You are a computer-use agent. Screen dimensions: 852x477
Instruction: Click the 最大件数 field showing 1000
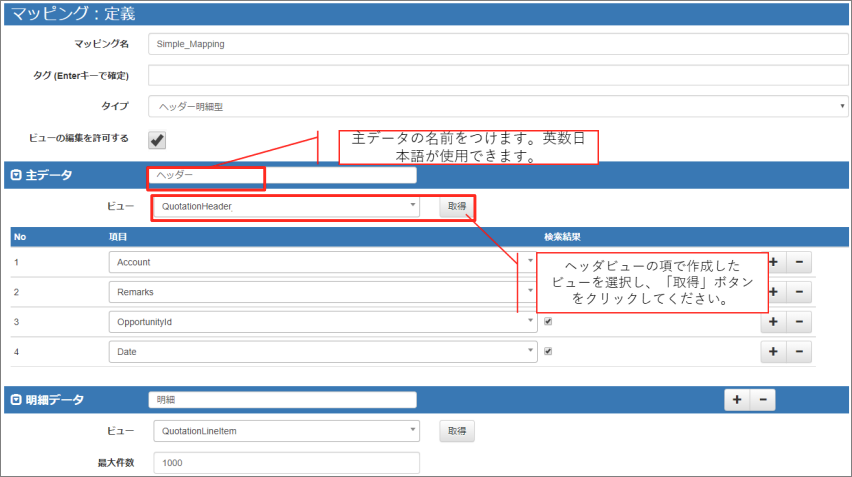pos(286,463)
